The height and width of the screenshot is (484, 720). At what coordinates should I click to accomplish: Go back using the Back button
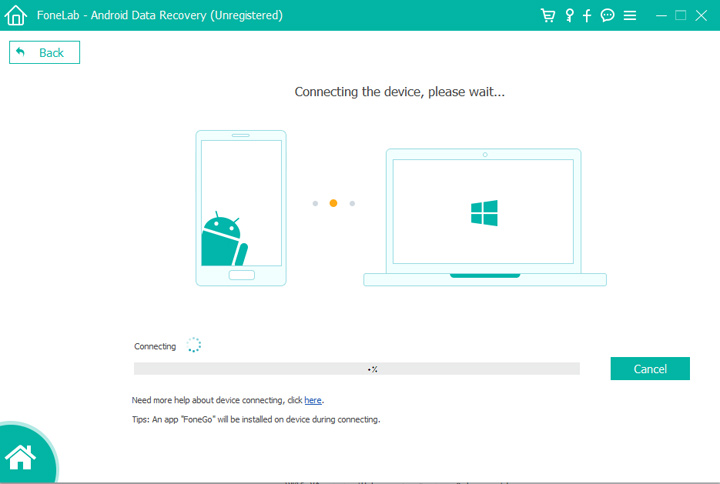[44, 52]
